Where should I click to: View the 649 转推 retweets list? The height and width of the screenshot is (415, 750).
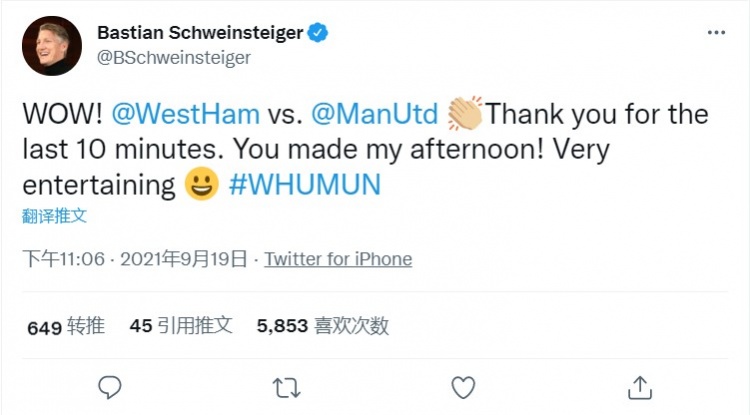66,327
